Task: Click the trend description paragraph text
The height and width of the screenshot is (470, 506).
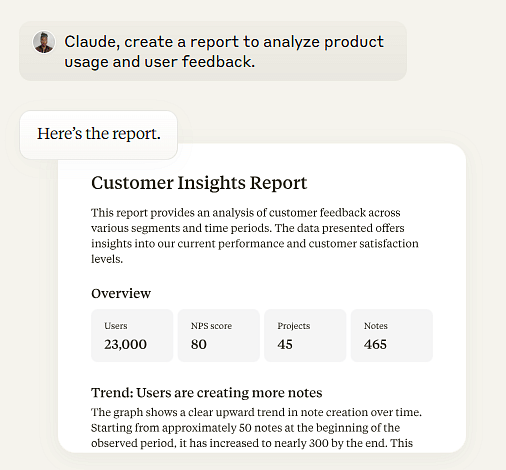Action: (256, 428)
